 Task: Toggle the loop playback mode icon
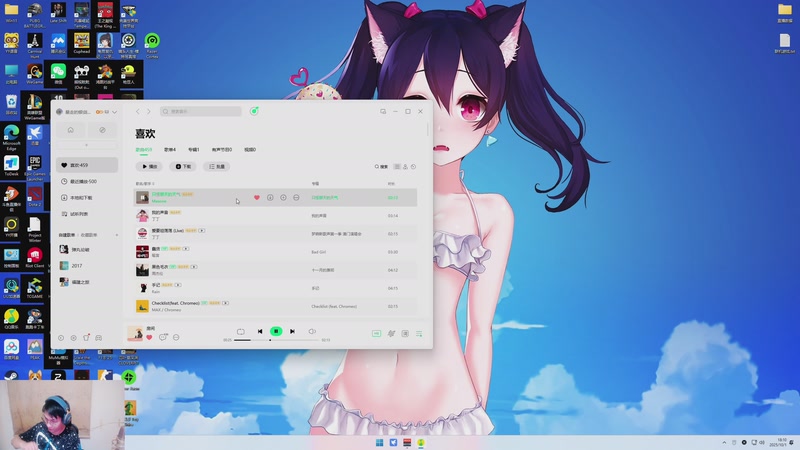(x=241, y=331)
